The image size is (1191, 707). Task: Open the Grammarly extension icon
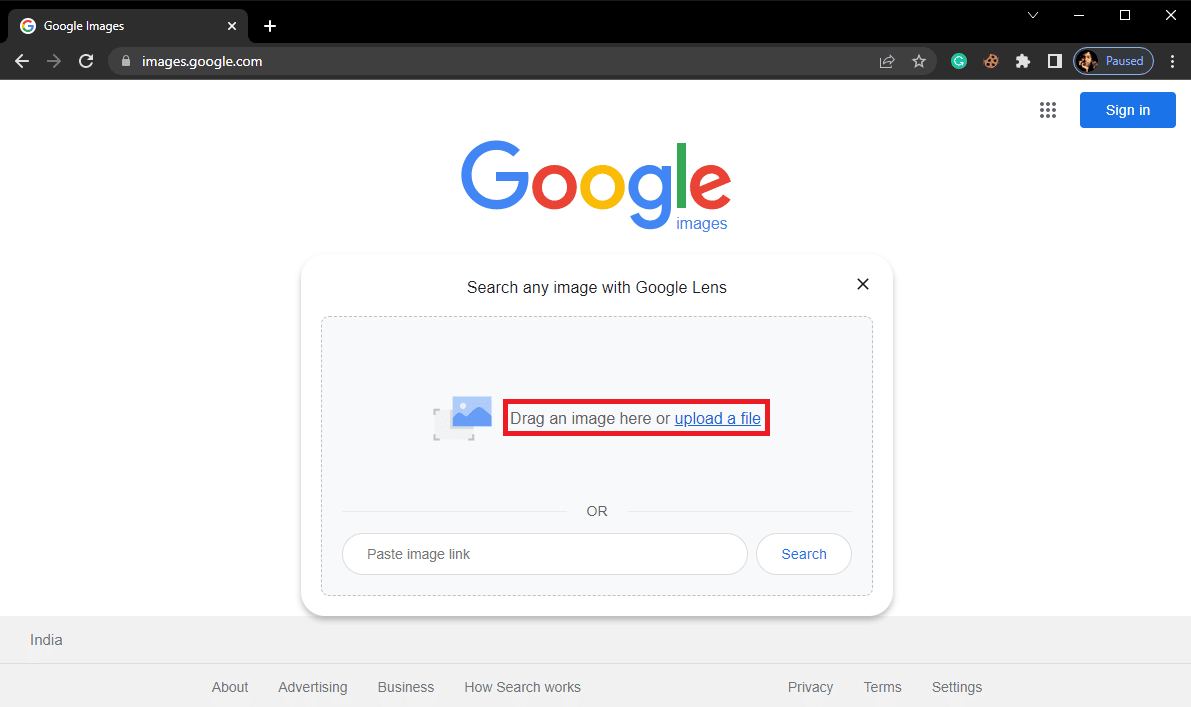[959, 62]
